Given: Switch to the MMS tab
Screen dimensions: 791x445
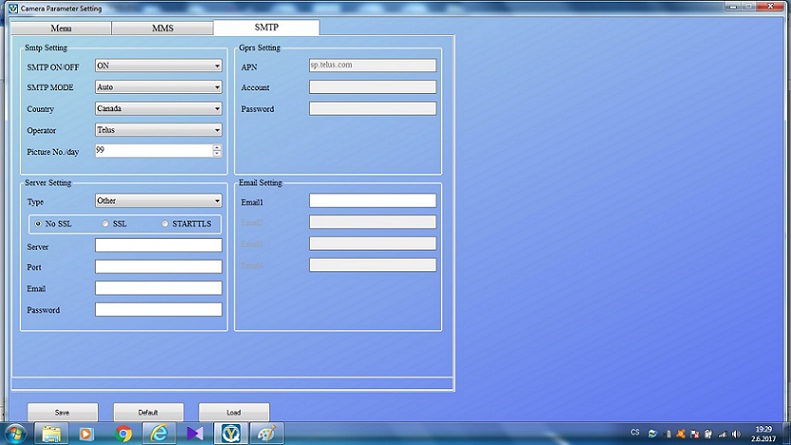Looking at the screenshot, I should click(x=161, y=28).
